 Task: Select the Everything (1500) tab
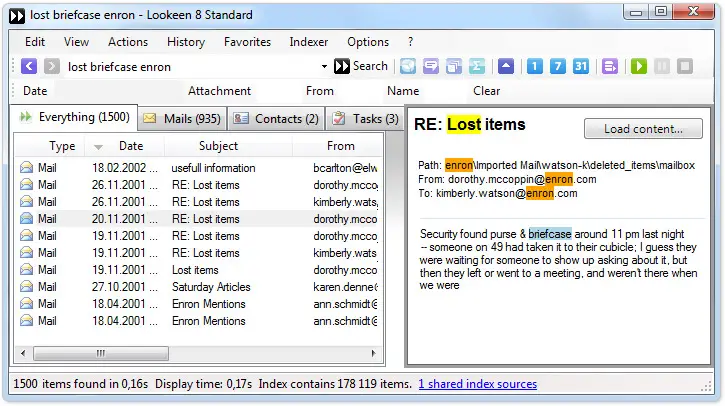[x=74, y=117]
